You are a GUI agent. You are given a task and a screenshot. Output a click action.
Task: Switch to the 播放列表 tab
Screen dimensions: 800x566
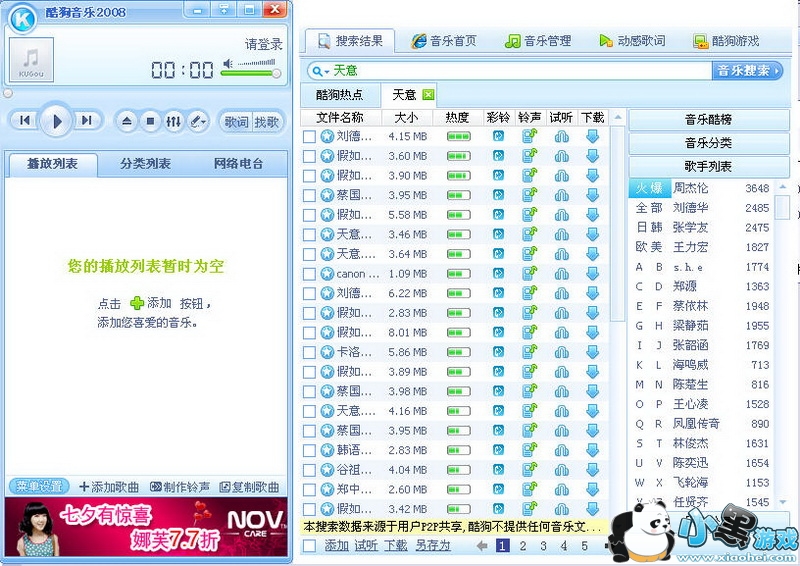(52, 164)
